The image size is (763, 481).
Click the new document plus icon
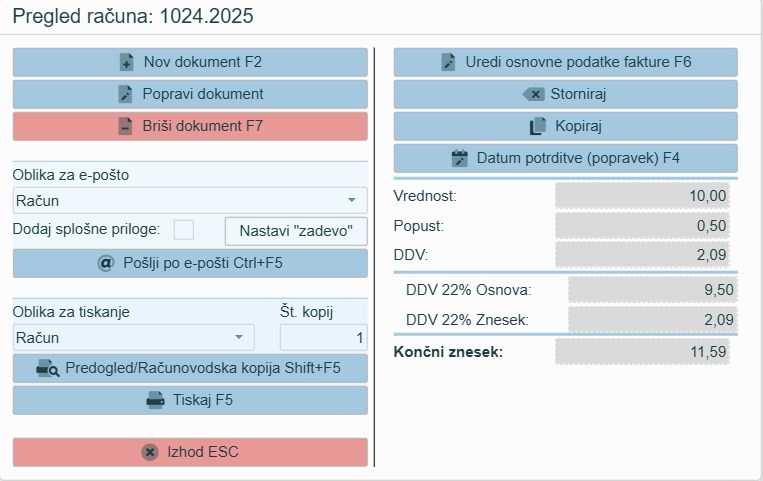click(x=126, y=62)
